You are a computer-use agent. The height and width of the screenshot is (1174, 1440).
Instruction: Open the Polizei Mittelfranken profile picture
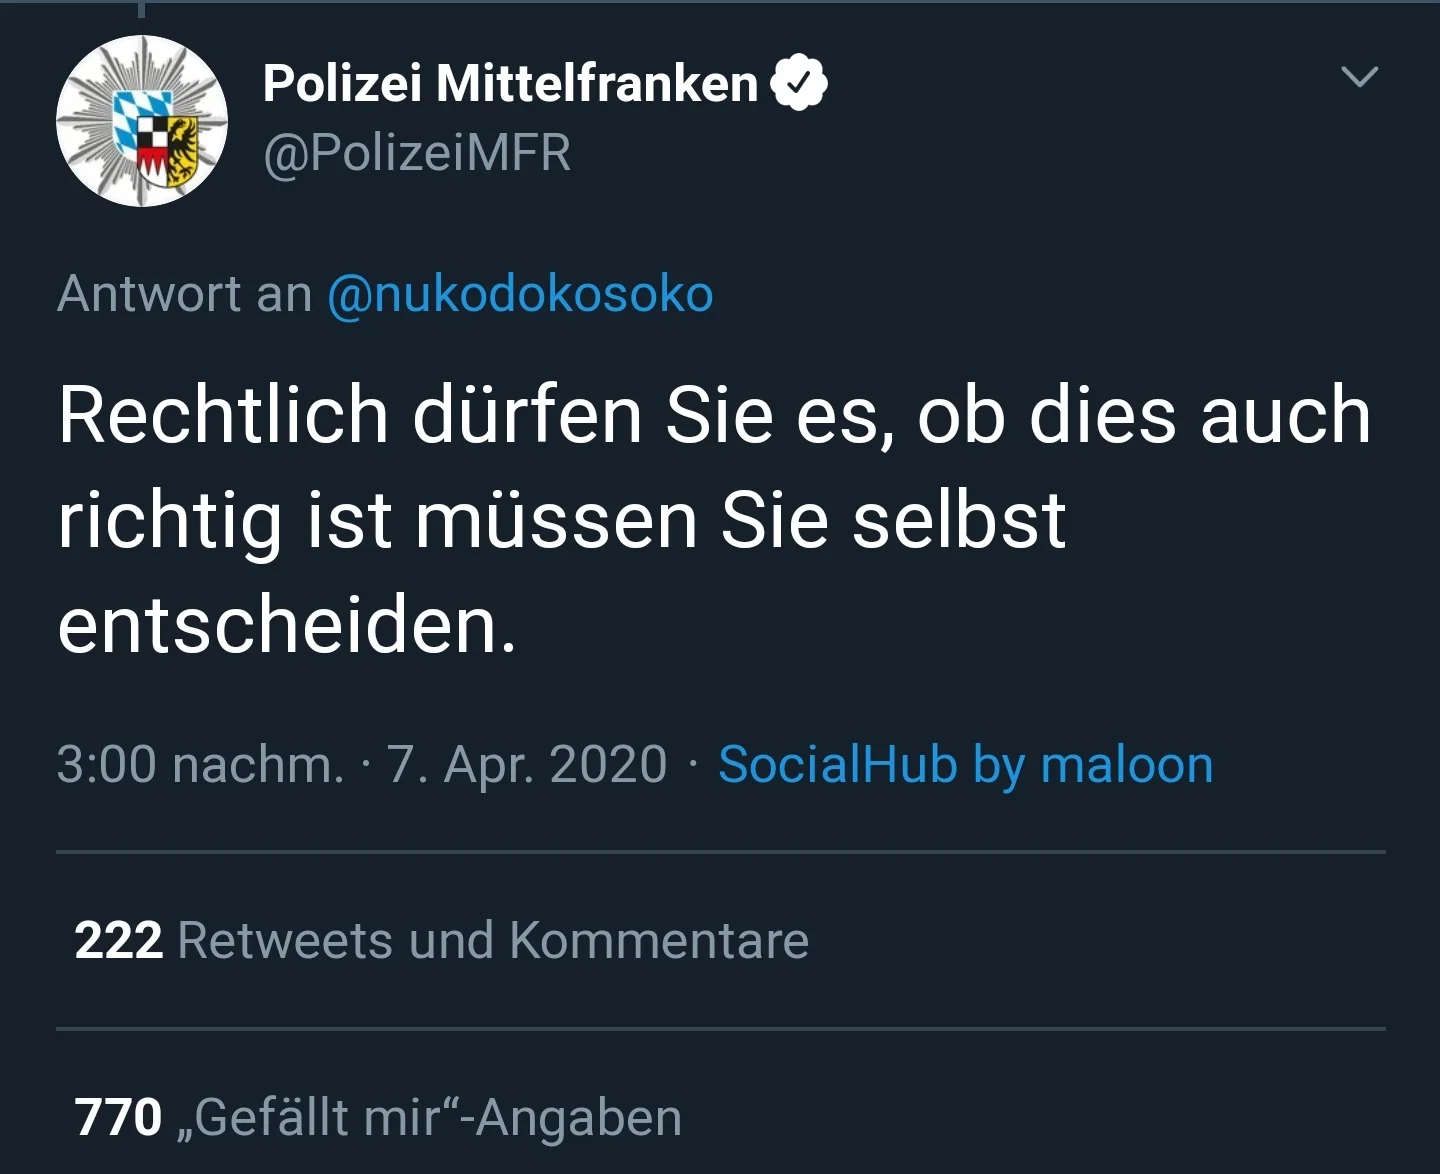tap(142, 121)
